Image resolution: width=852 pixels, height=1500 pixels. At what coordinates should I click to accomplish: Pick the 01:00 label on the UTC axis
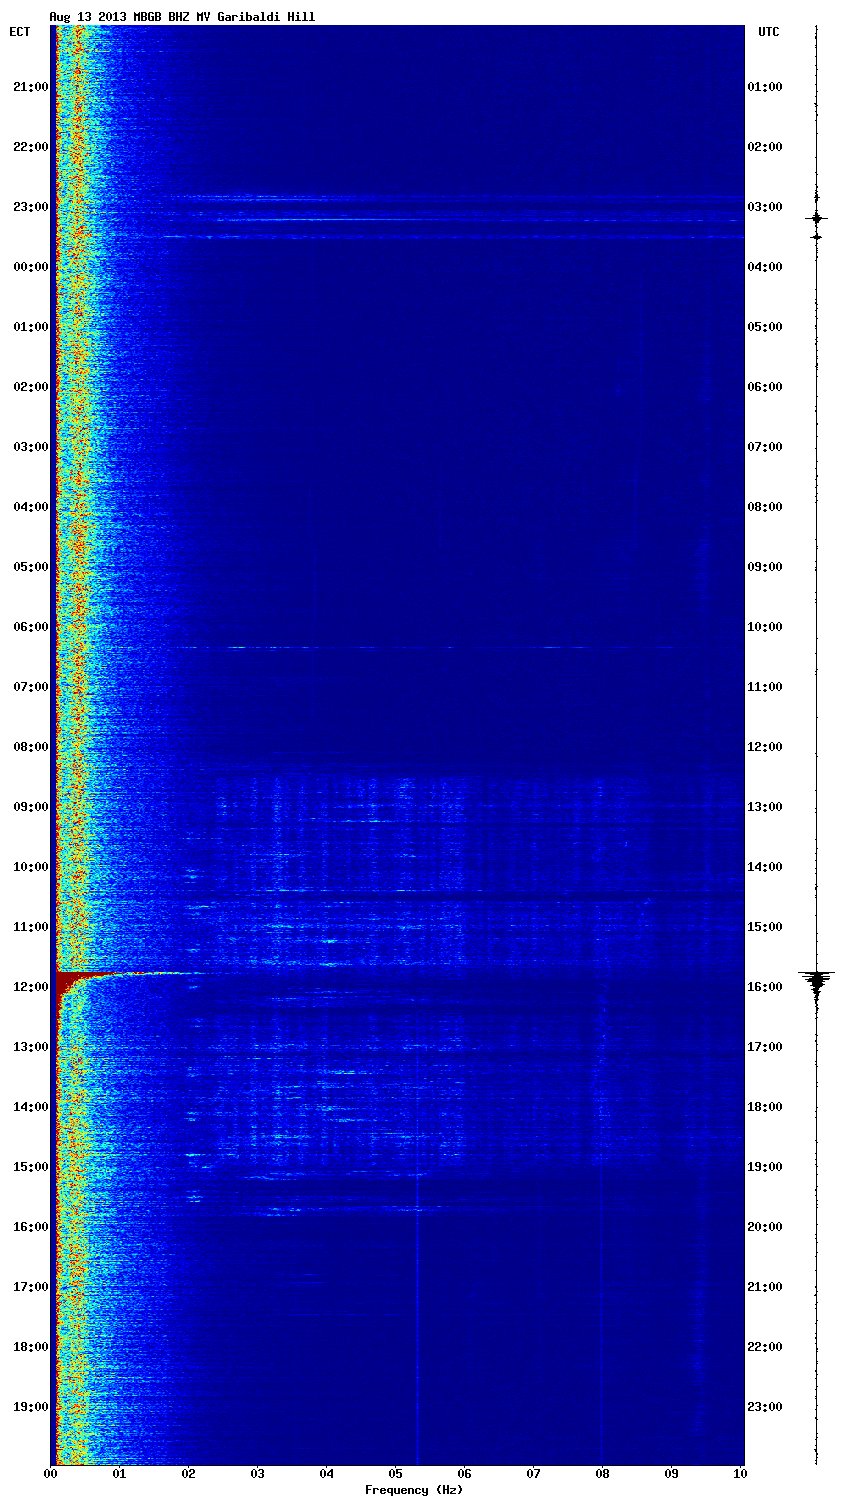tap(765, 87)
